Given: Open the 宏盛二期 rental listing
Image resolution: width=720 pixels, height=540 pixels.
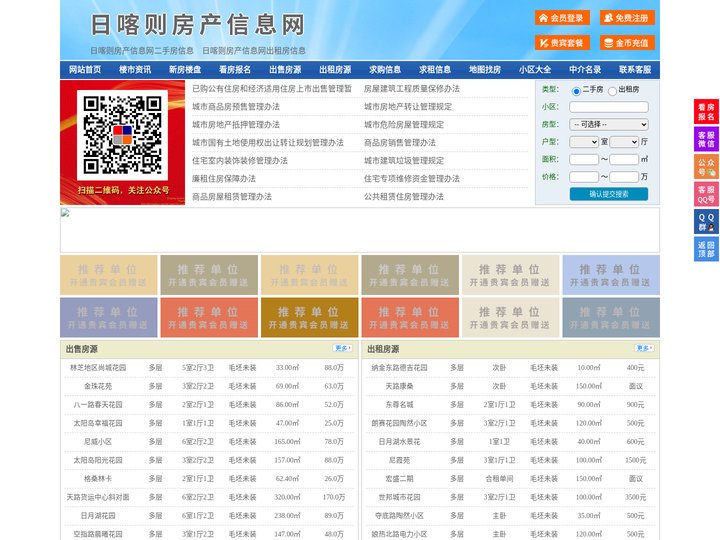Looking at the screenshot, I should pyautogui.click(x=399, y=478).
